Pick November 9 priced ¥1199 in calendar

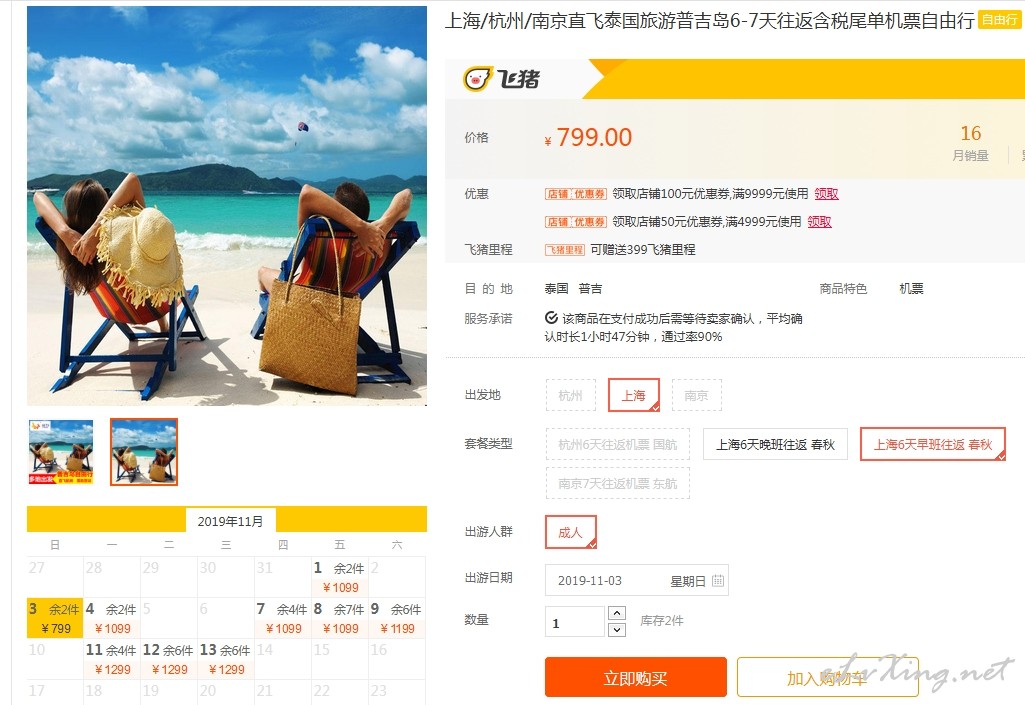(397, 618)
